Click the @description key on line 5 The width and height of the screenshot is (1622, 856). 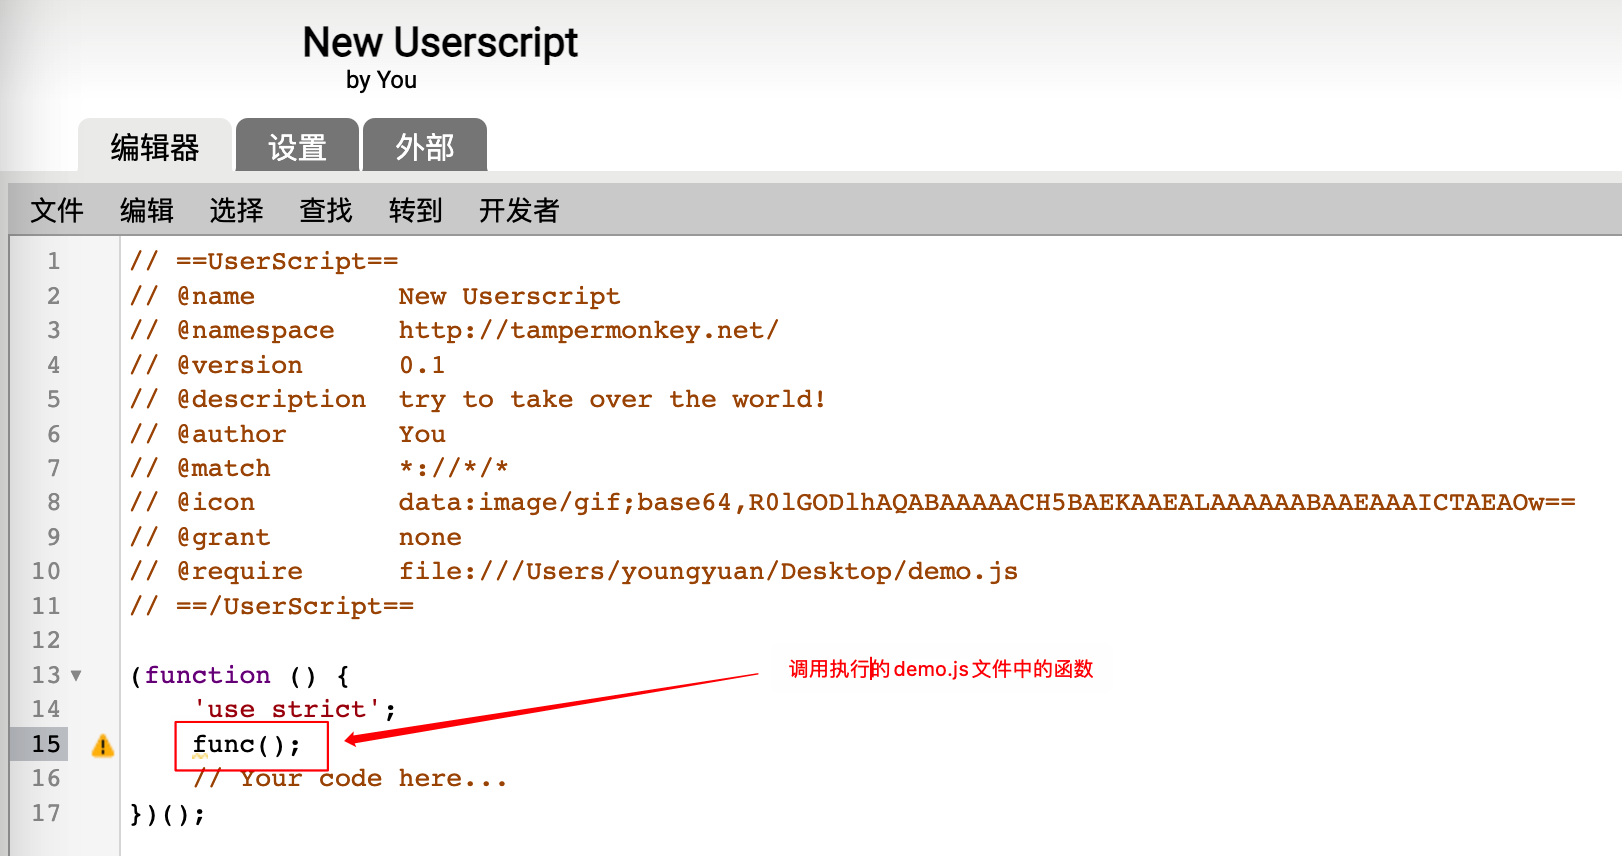pyautogui.click(x=272, y=400)
